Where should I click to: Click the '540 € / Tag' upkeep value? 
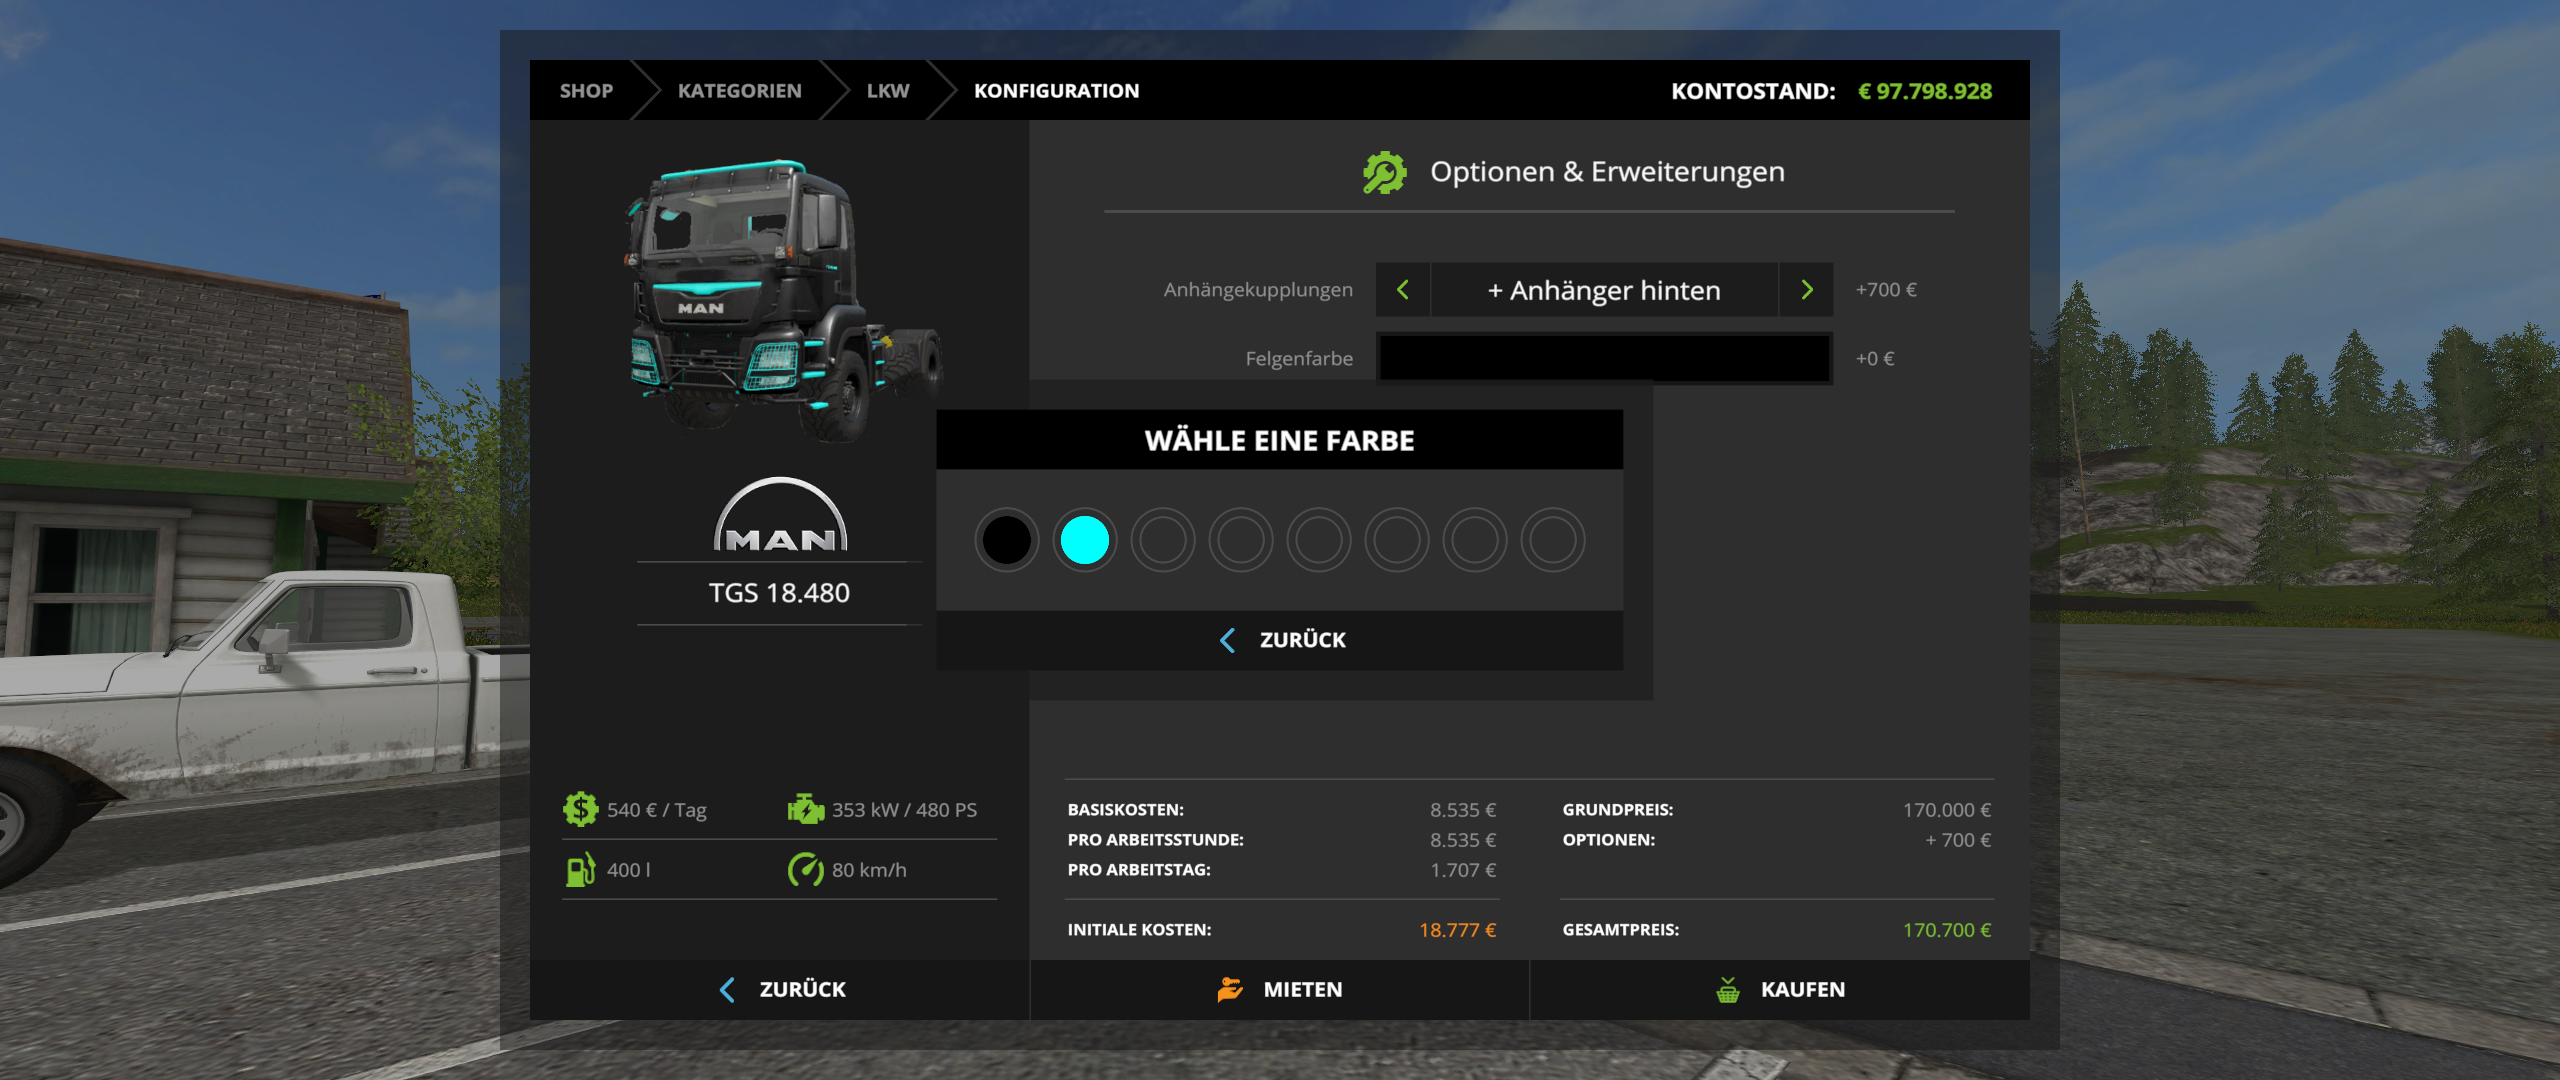657,810
